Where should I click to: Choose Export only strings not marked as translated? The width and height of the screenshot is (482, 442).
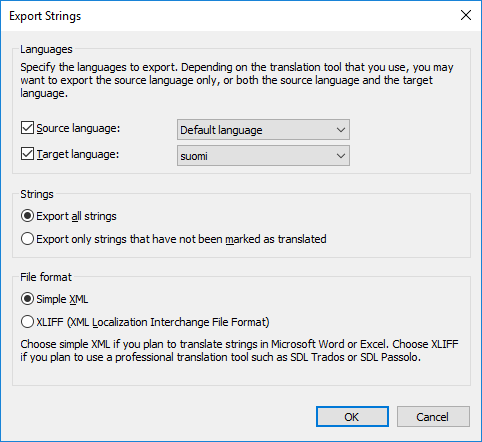[27, 239]
